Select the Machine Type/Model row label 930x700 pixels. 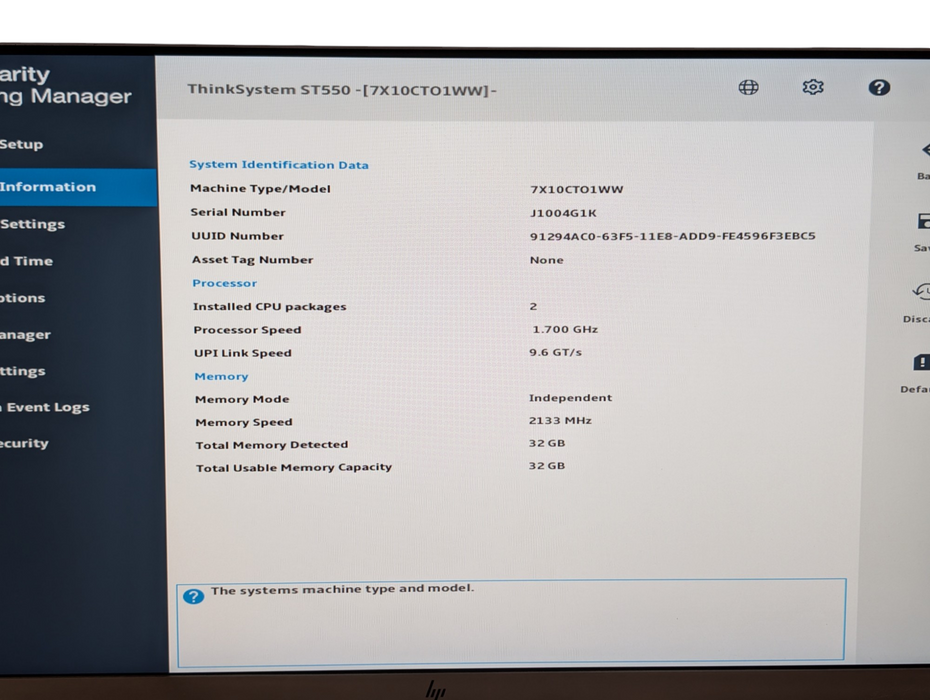point(260,189)
